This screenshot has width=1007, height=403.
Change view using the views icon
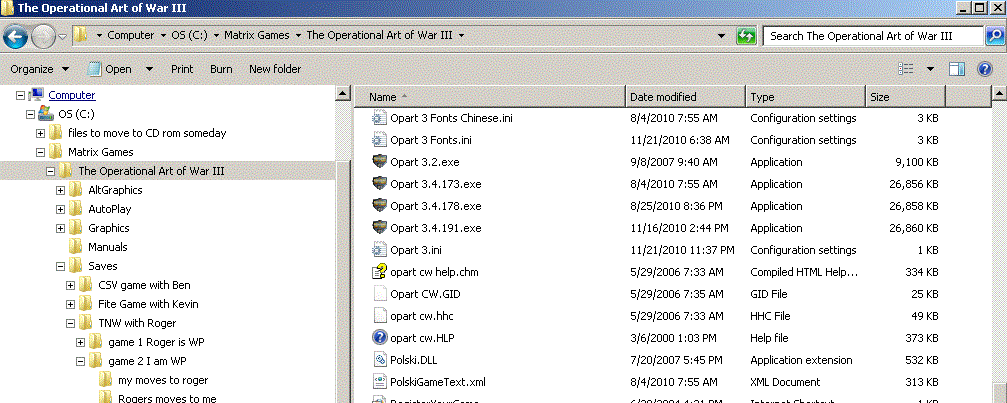click(906, 69)
